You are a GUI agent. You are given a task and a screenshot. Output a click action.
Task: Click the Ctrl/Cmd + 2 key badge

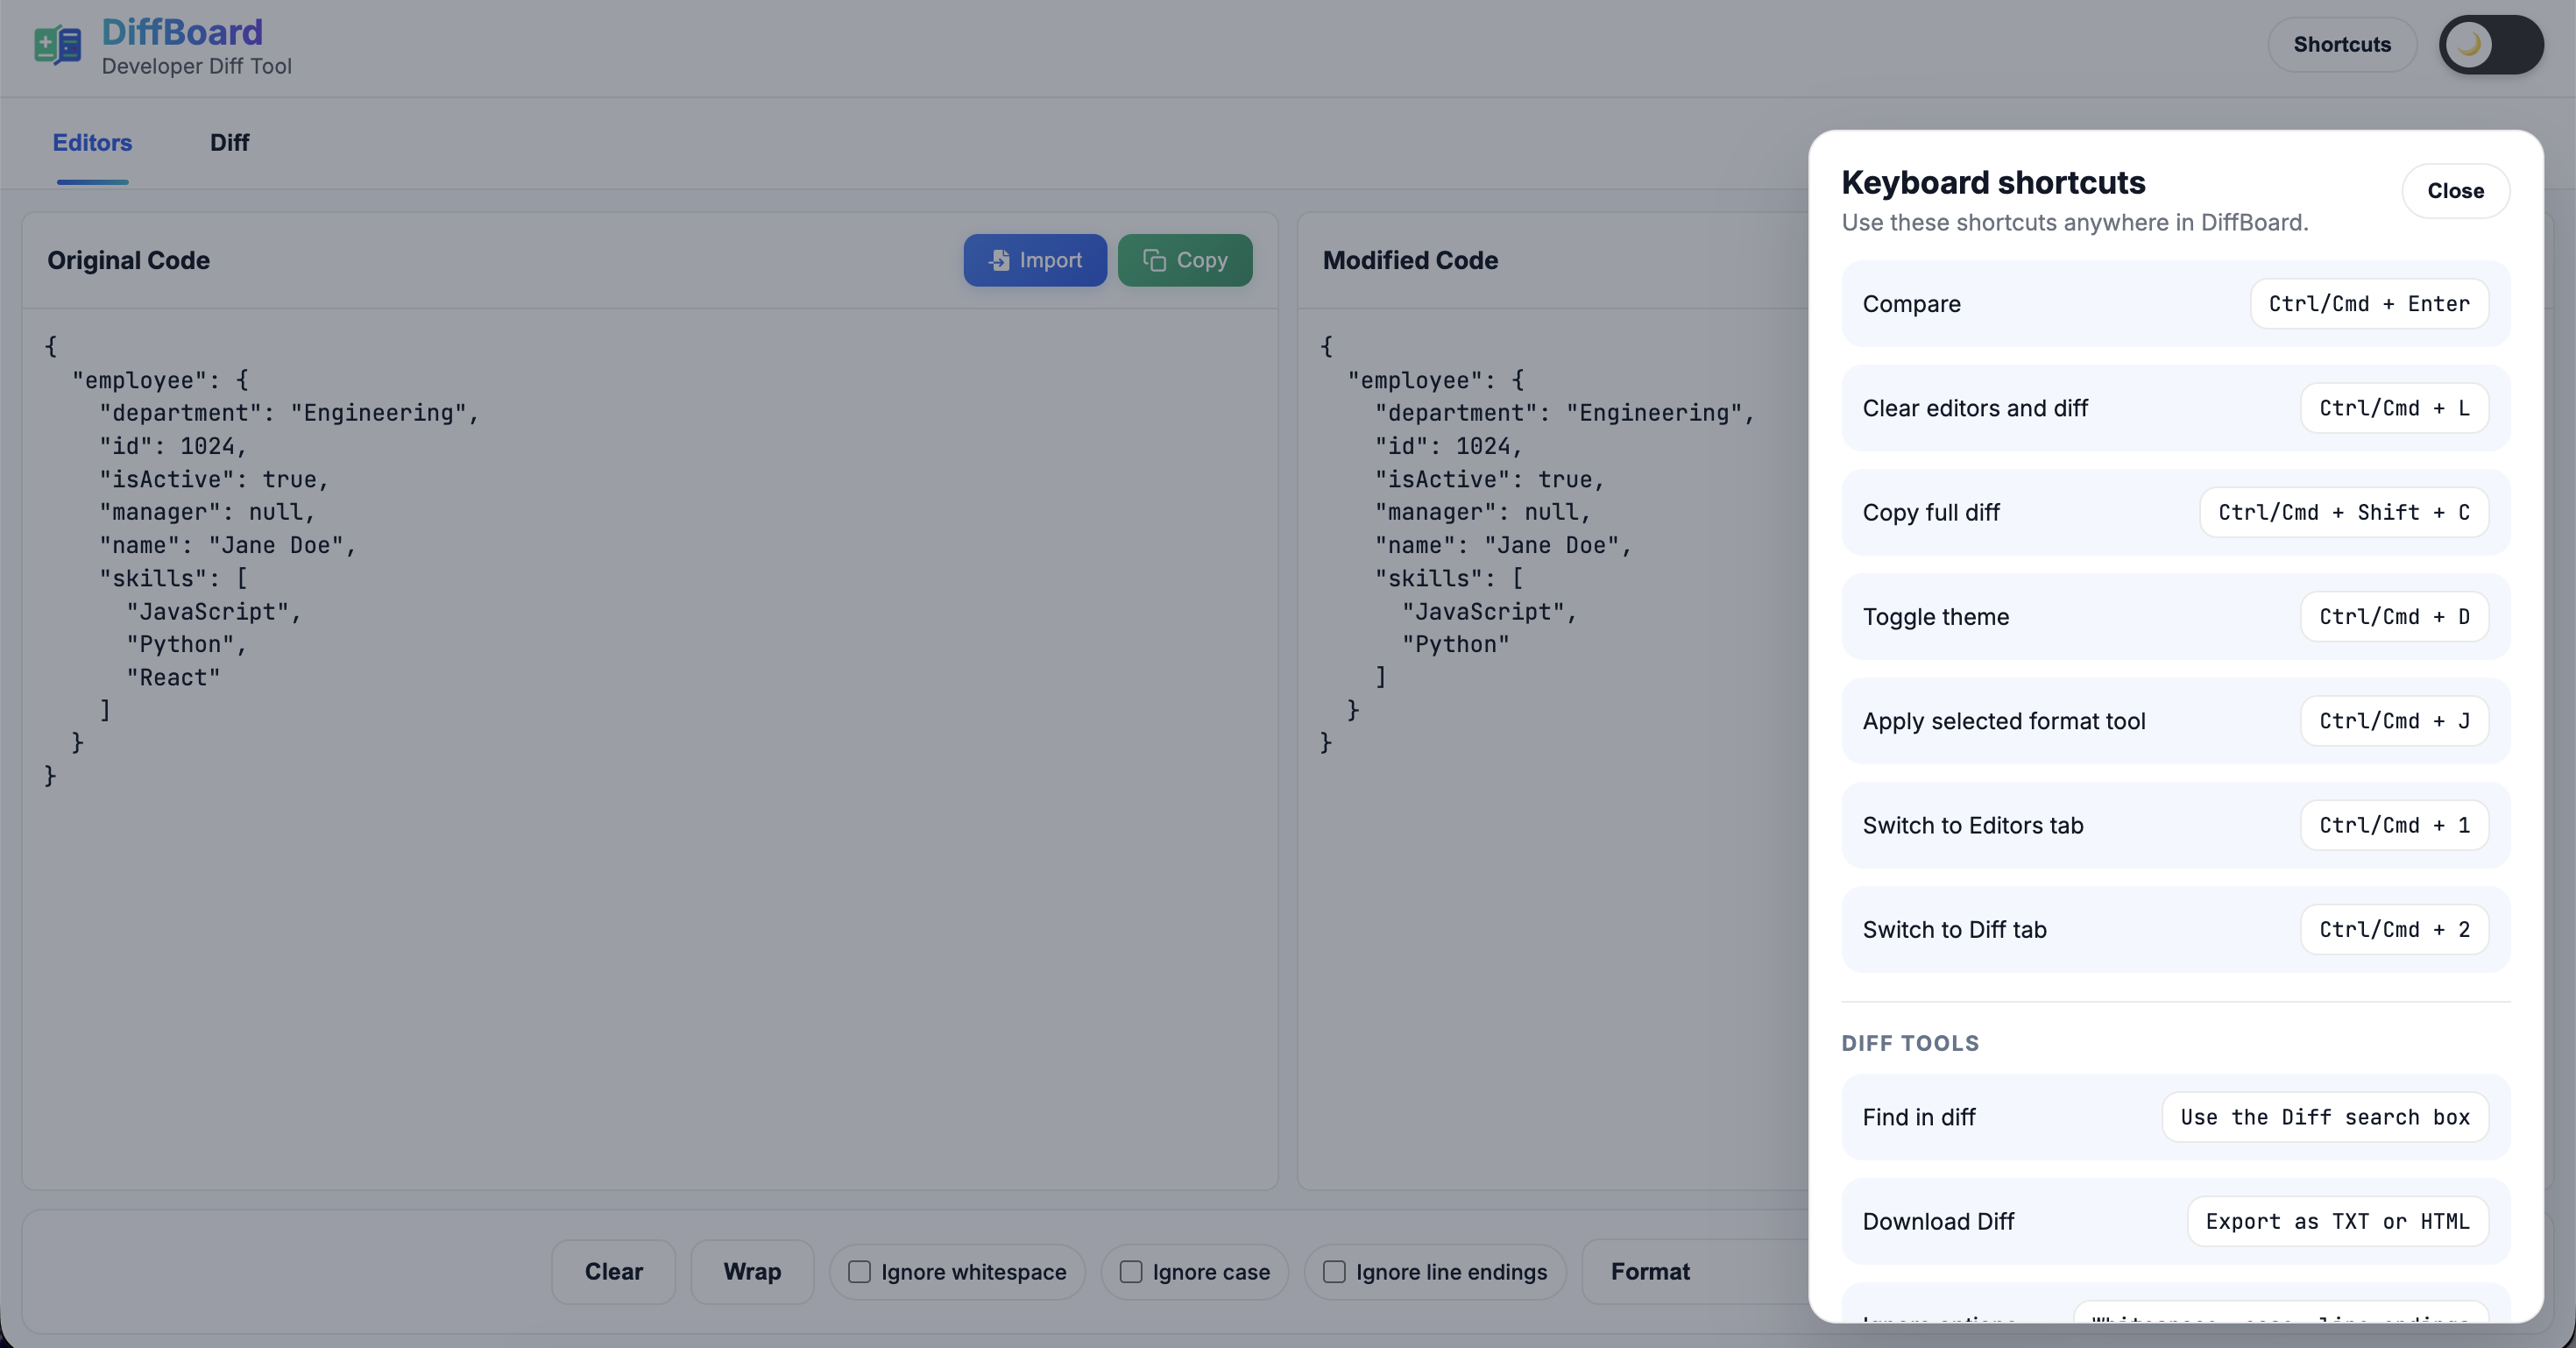(x=2394, y=930)
